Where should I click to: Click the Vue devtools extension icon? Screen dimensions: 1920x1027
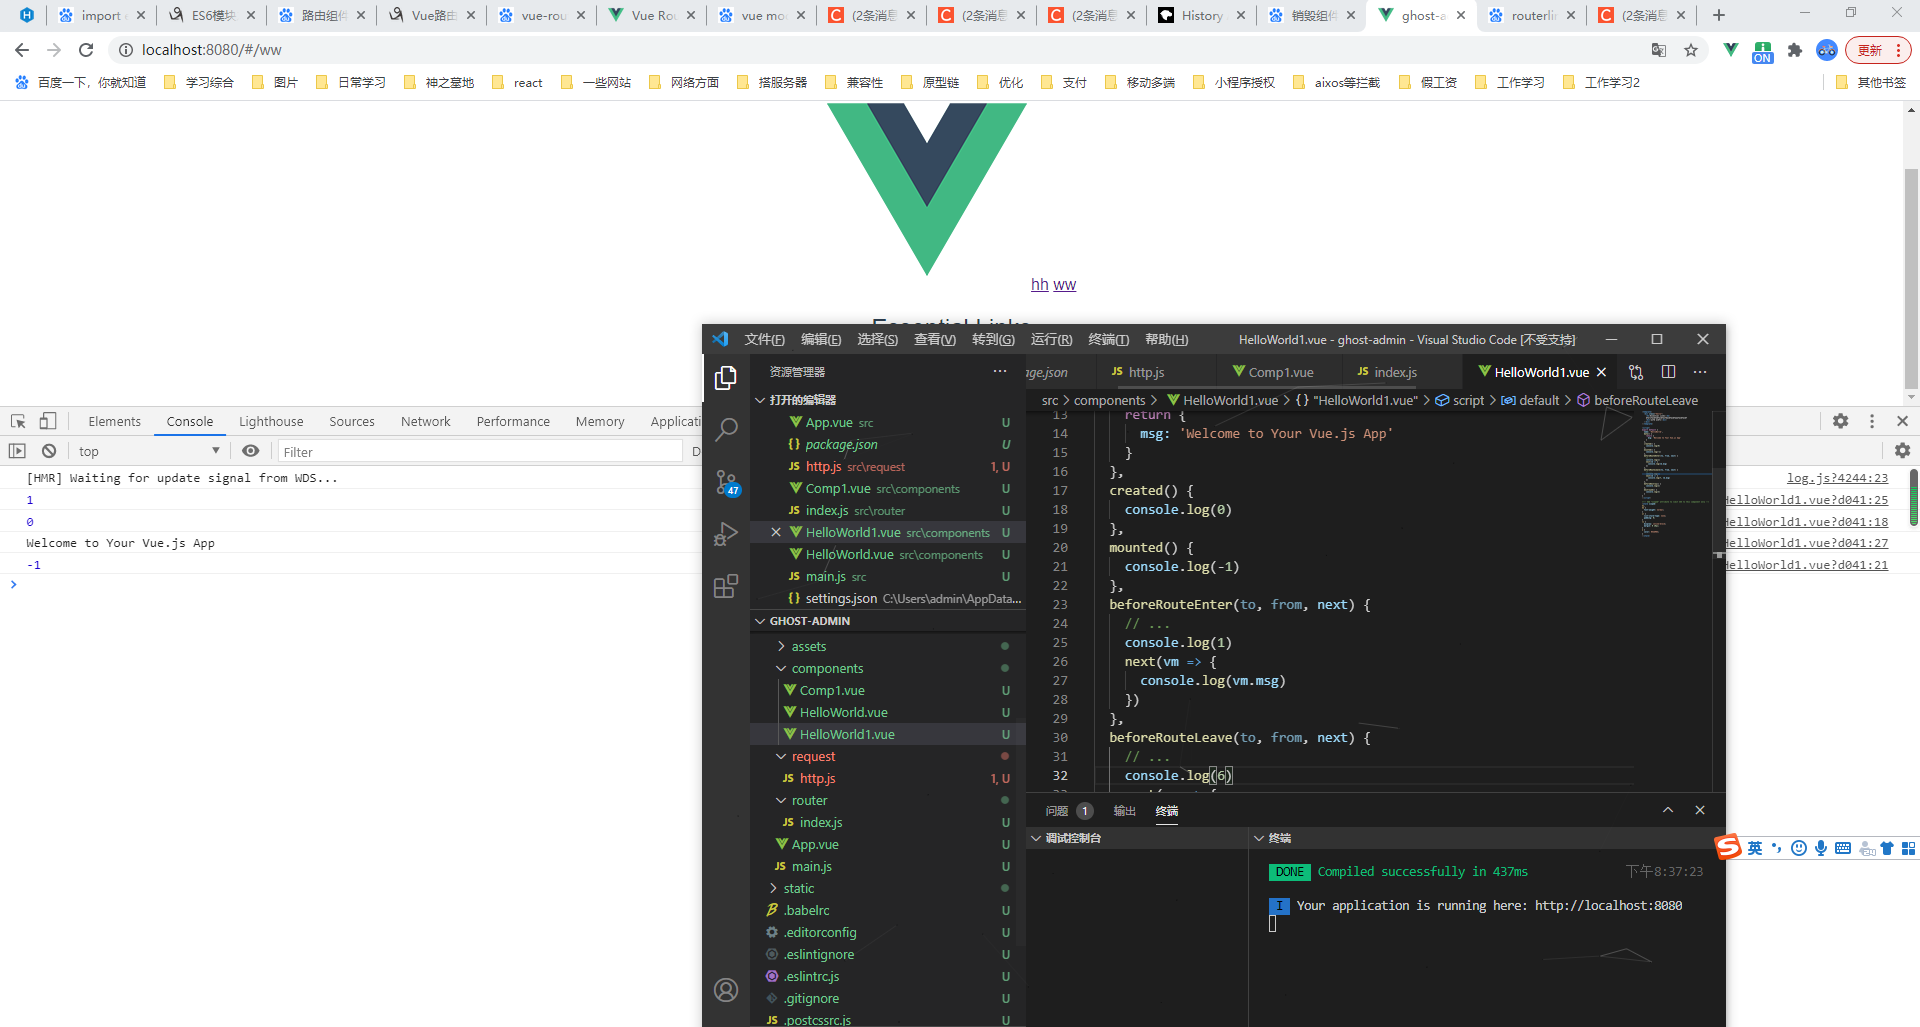(x=1731, y=50)
